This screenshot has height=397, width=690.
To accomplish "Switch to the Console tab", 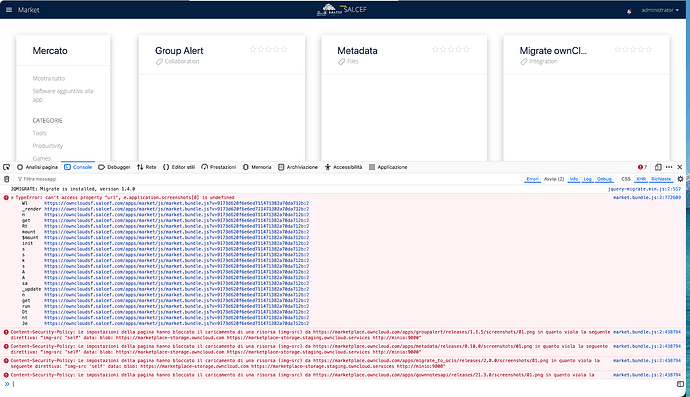I will 78,167.
